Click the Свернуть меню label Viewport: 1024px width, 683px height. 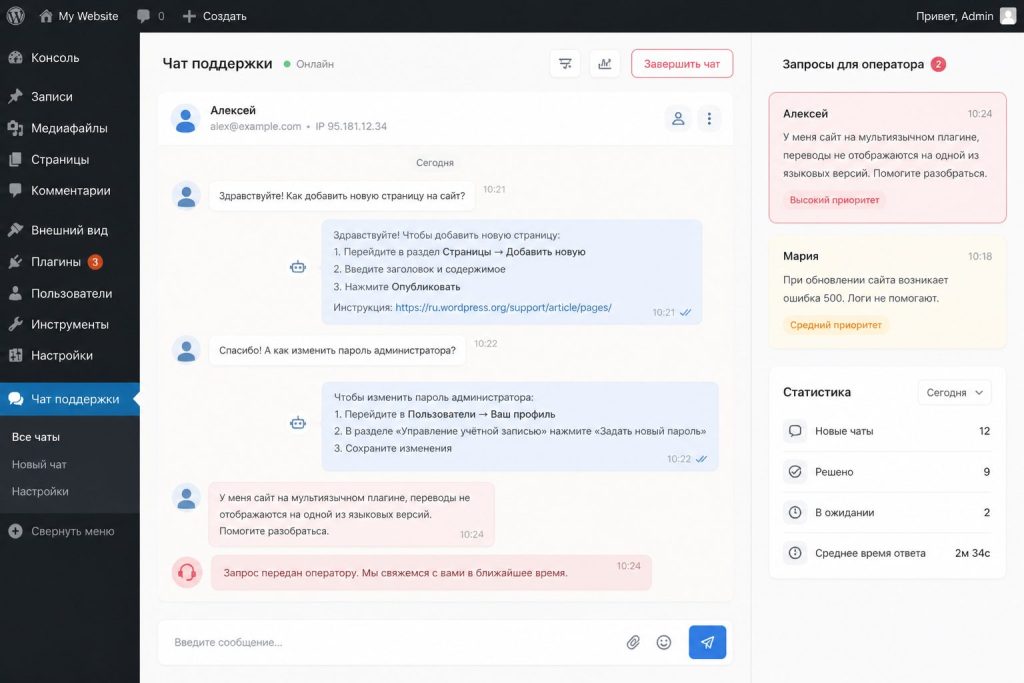tap(72, 532)
